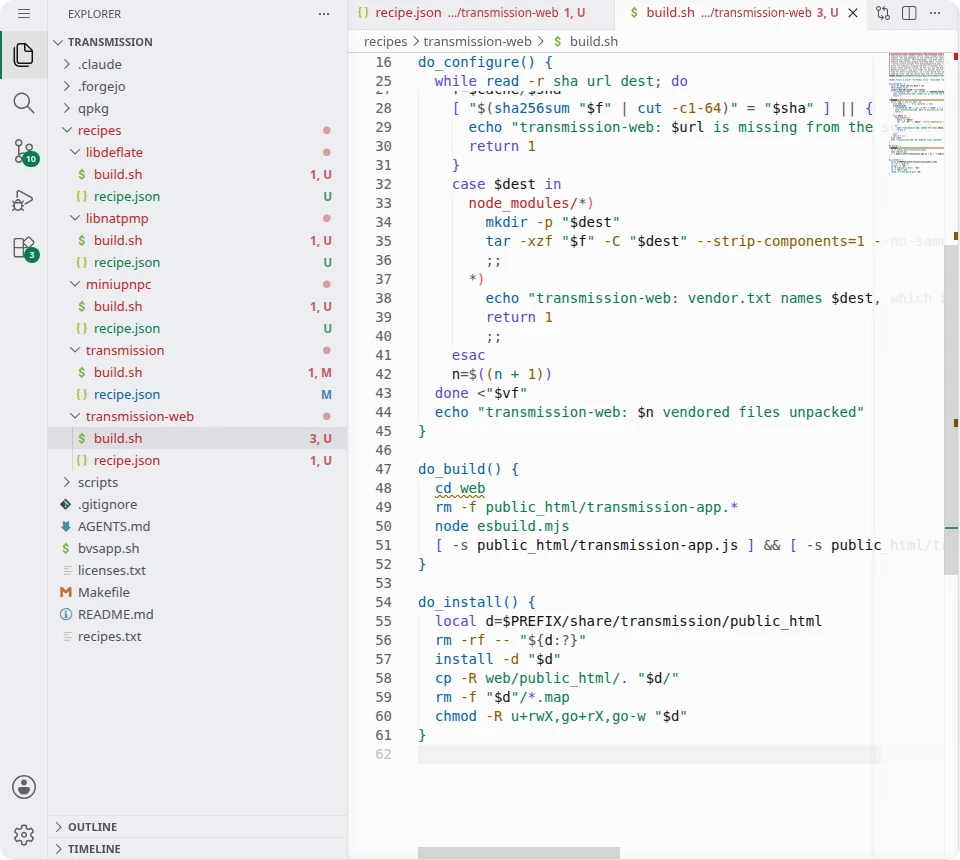Image resolution: width=960 pixels, height=860 pixels.
Task: Open the bvsapp.sh file
Action: pyautogui.click(x=197, y=548)
